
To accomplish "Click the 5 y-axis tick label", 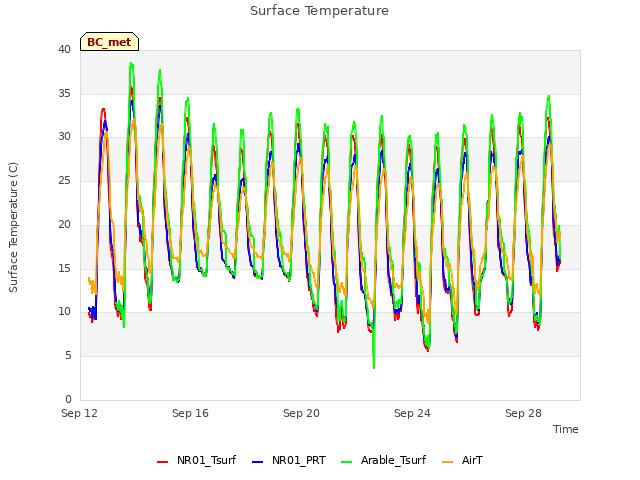I will (x=68, y=356).
